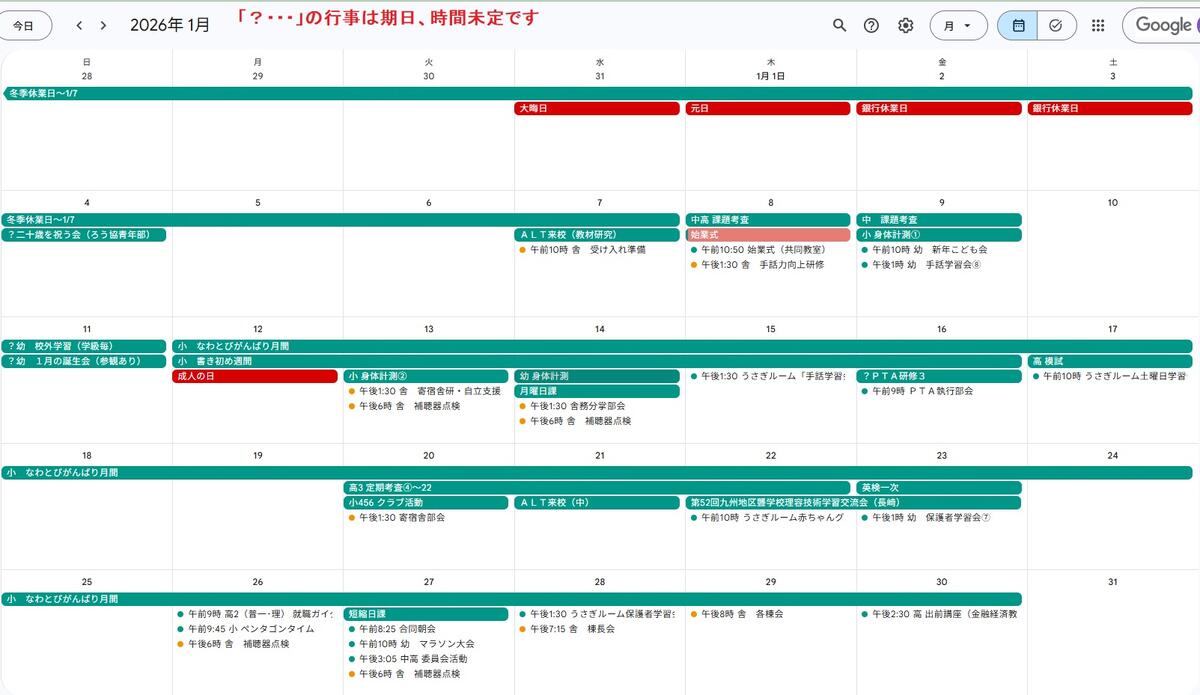Go to next month arrow

[102, 25]
